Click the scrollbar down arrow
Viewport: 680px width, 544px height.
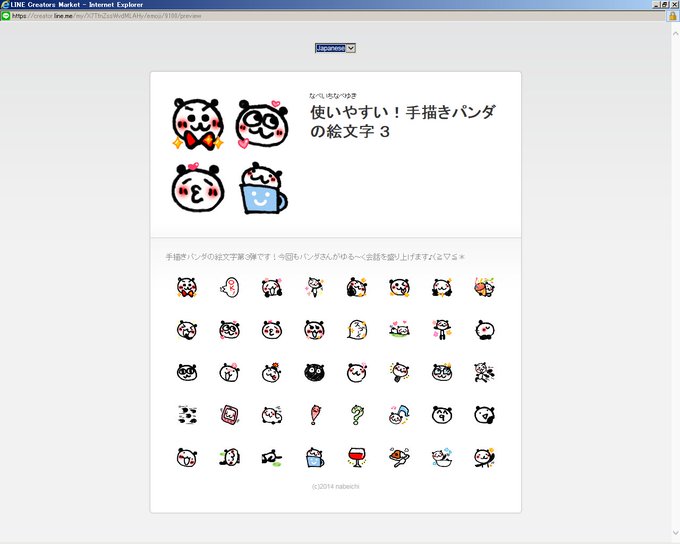click(x=675, y=532)
